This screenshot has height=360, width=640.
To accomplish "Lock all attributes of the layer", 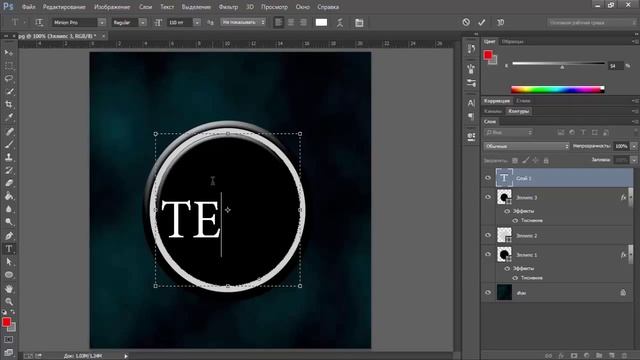I will (x=546, y=160).
